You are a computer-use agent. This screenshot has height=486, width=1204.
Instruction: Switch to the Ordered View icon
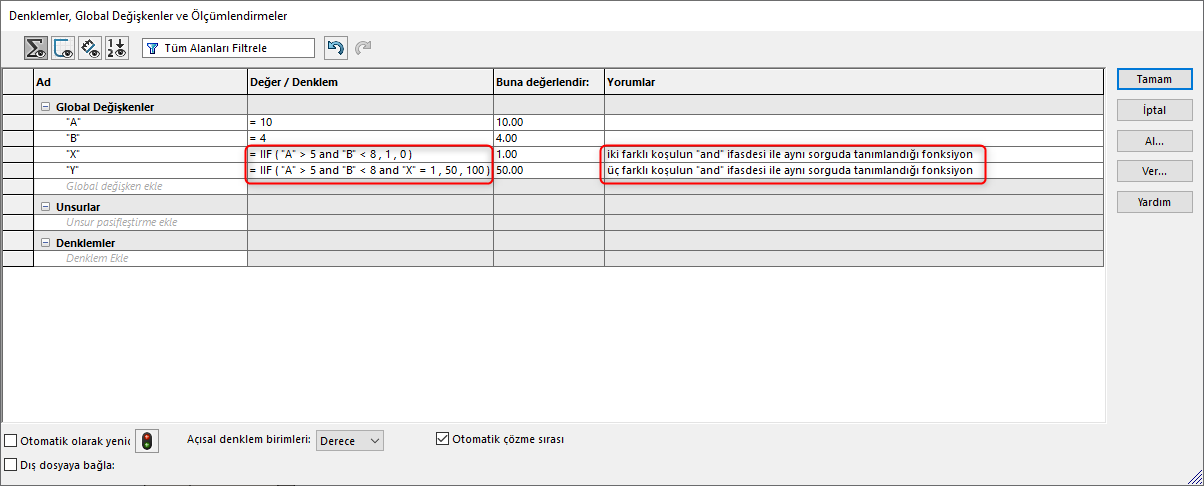(117, 48)
